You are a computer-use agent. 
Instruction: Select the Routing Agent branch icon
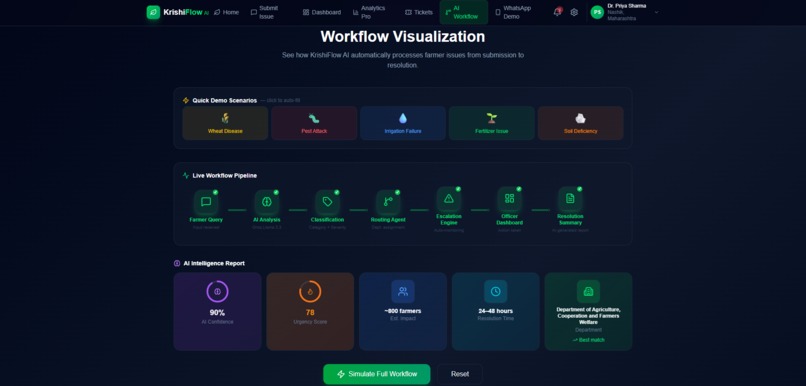pyautogui.click(x=388, y=201)
